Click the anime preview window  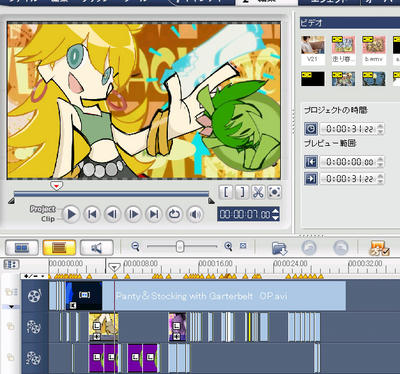tap(144, 100)
